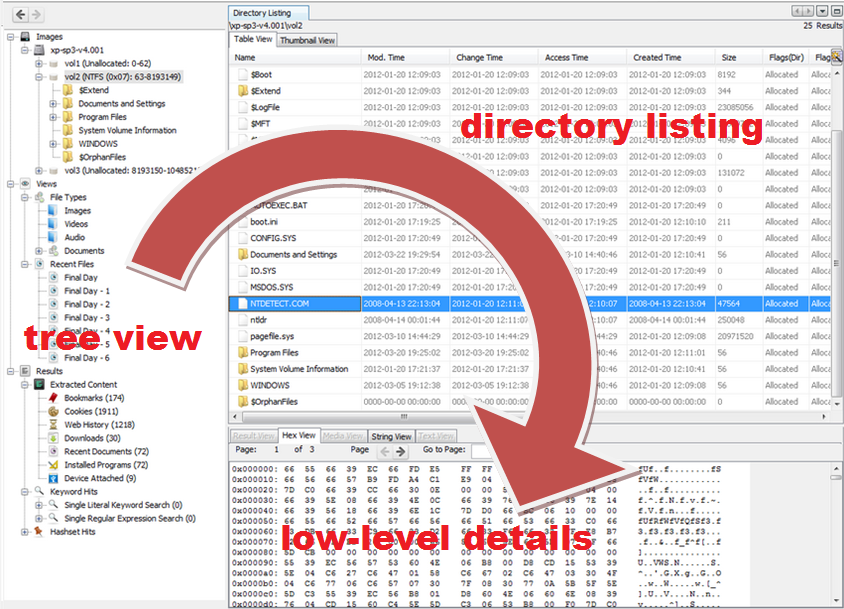
Task: Select the Table View tab
Action: coord(253,39)
